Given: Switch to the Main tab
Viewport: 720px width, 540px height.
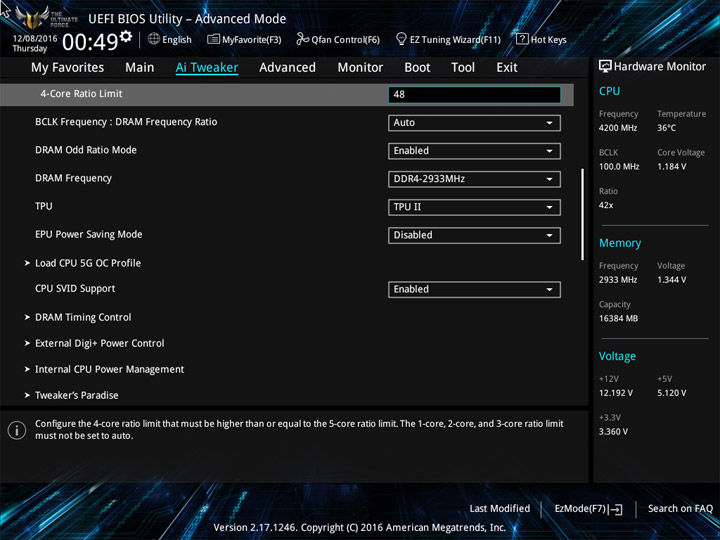Looking at the screenshot, I should pyautogui.click(x=140, y=68).
